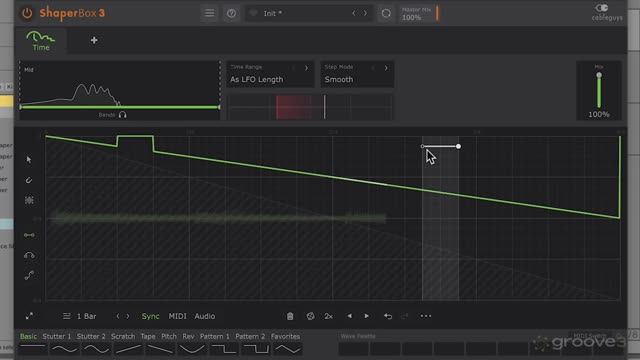Clear wave with trash icon
The image size is (640, 360).
point(290,316)
